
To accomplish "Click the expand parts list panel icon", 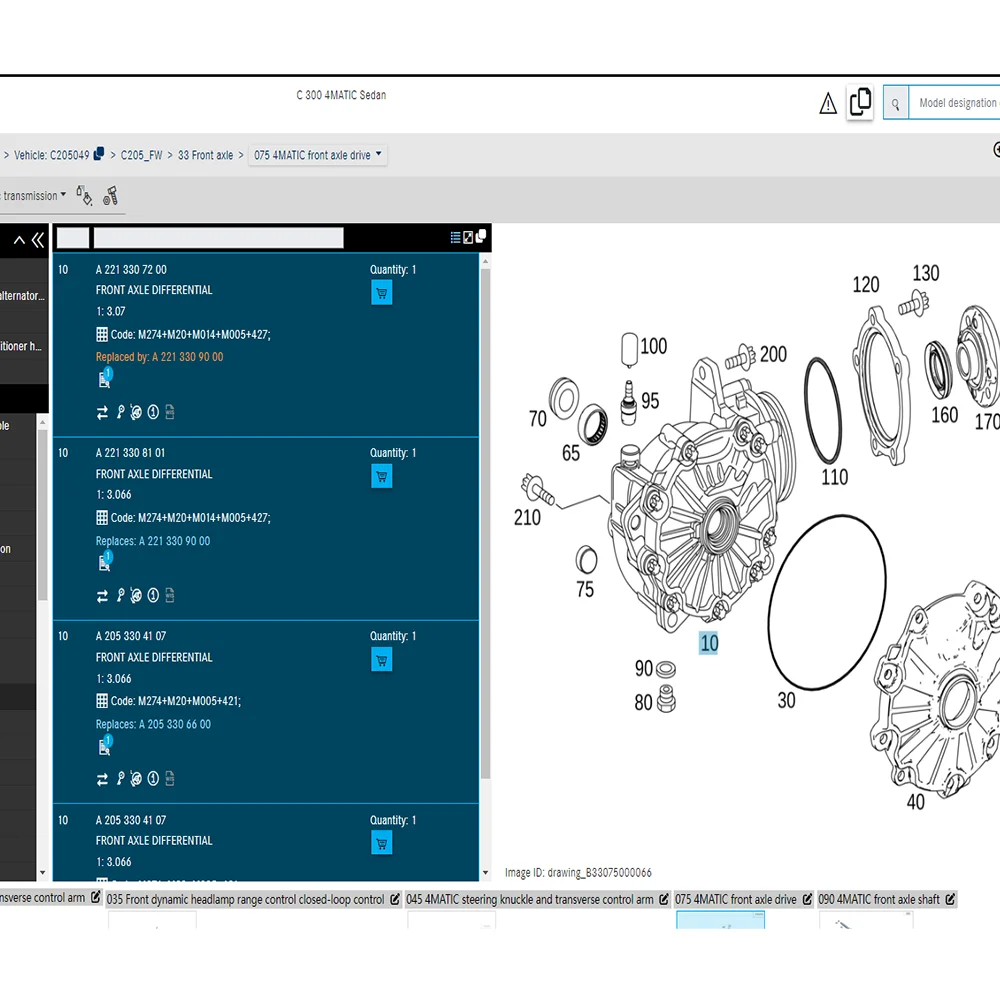I will pos(468,237).
